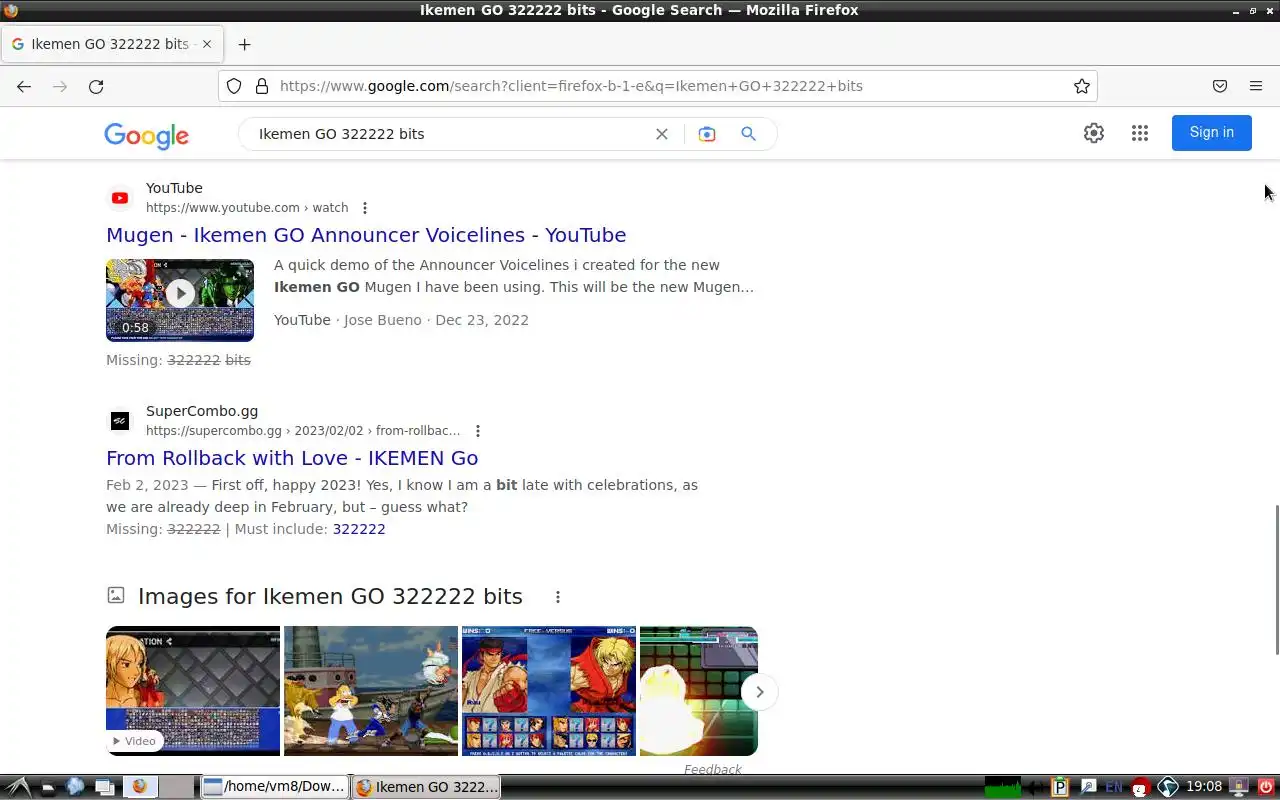The height and width of the screenshot is (800, 1280).
Task: Open Mugen - Ikemen GO Announcer Voicelines link
Action: click(x=366, y=235)
